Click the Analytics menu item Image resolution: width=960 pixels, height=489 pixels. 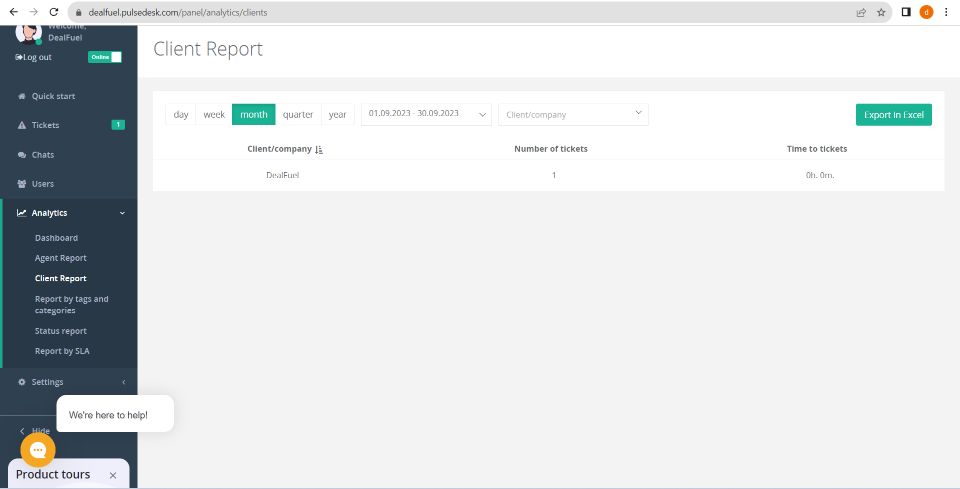click(50, 213)
